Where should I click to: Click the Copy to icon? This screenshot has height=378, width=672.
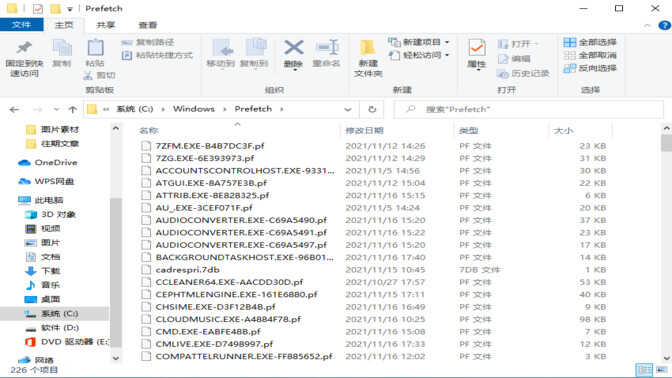(255, 48)
